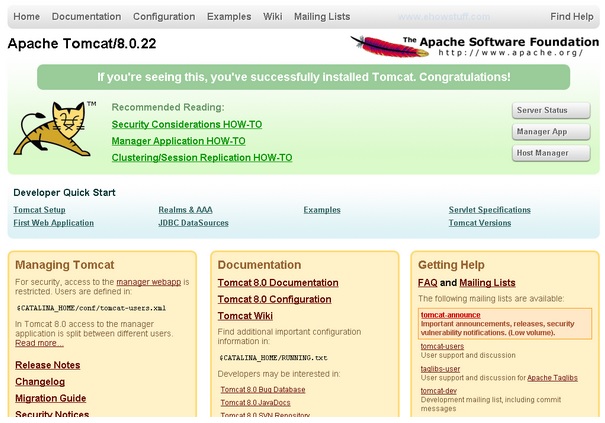Viewport: 605px width, 423px height.
Task: Open the JDBC DataSources link
Action: click(193, 223)
